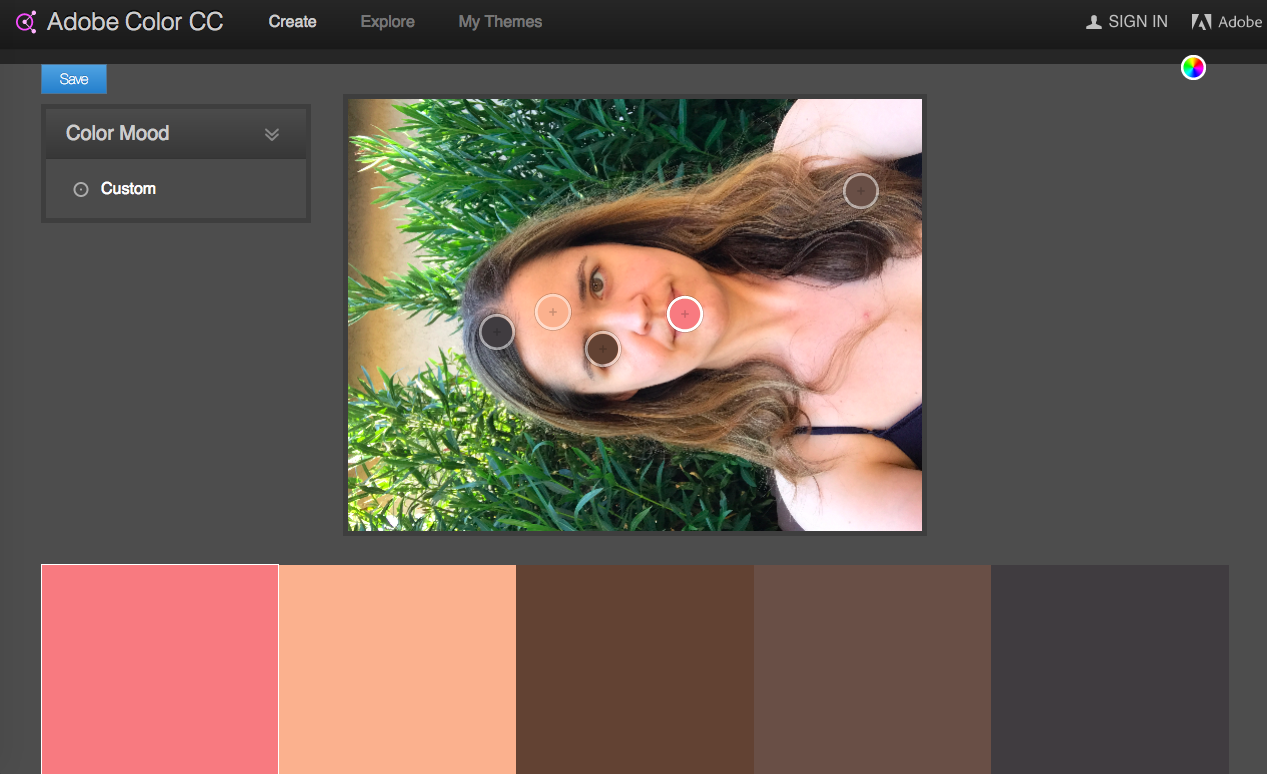Select the pink color picker marker on image
This screenshot has width=1267, height=774.
pyautogui.click(x=685, y=314)
